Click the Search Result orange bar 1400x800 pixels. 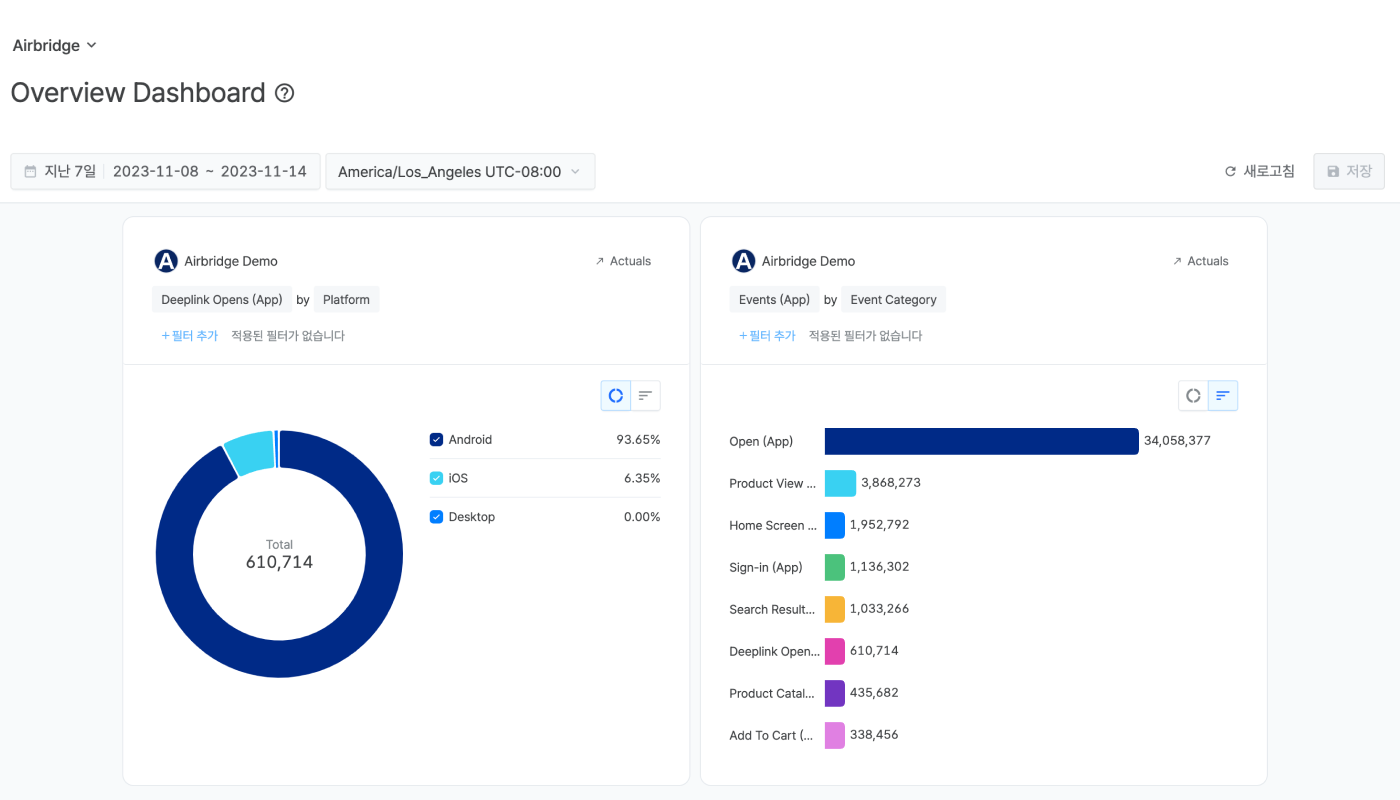835,609
